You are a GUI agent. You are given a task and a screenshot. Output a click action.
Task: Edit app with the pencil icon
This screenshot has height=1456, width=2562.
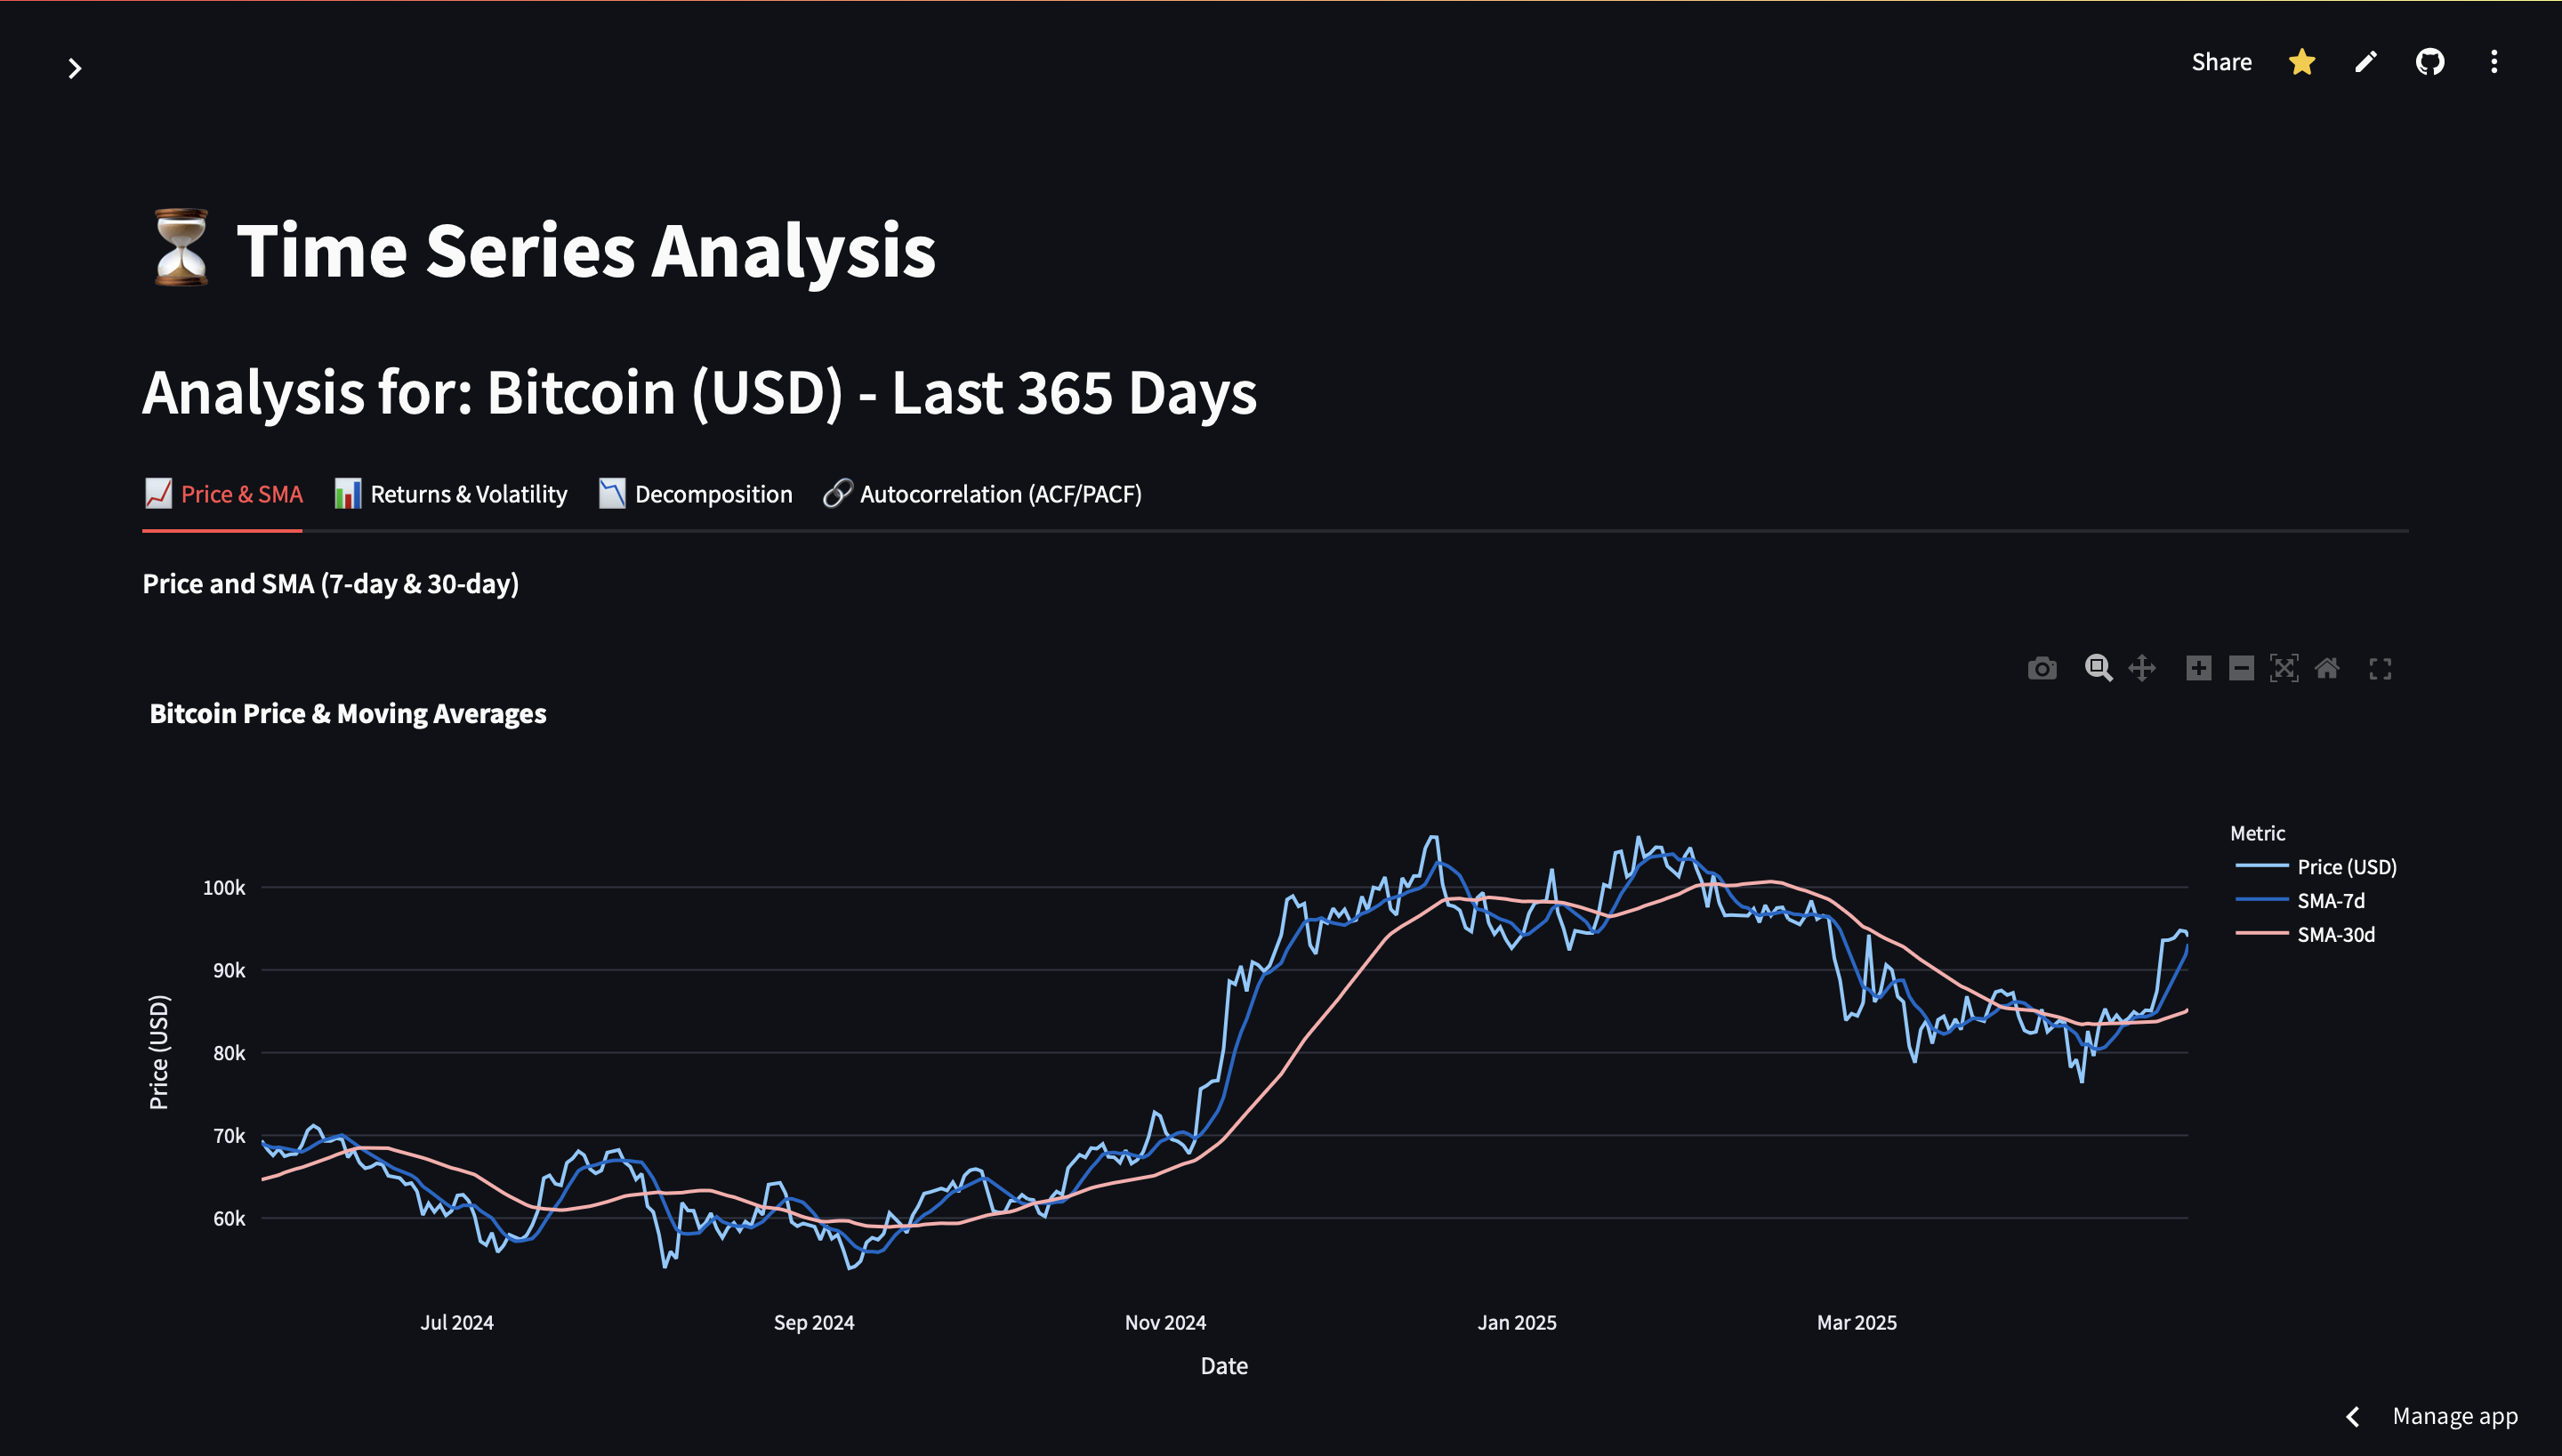[x=2365, y=62]
